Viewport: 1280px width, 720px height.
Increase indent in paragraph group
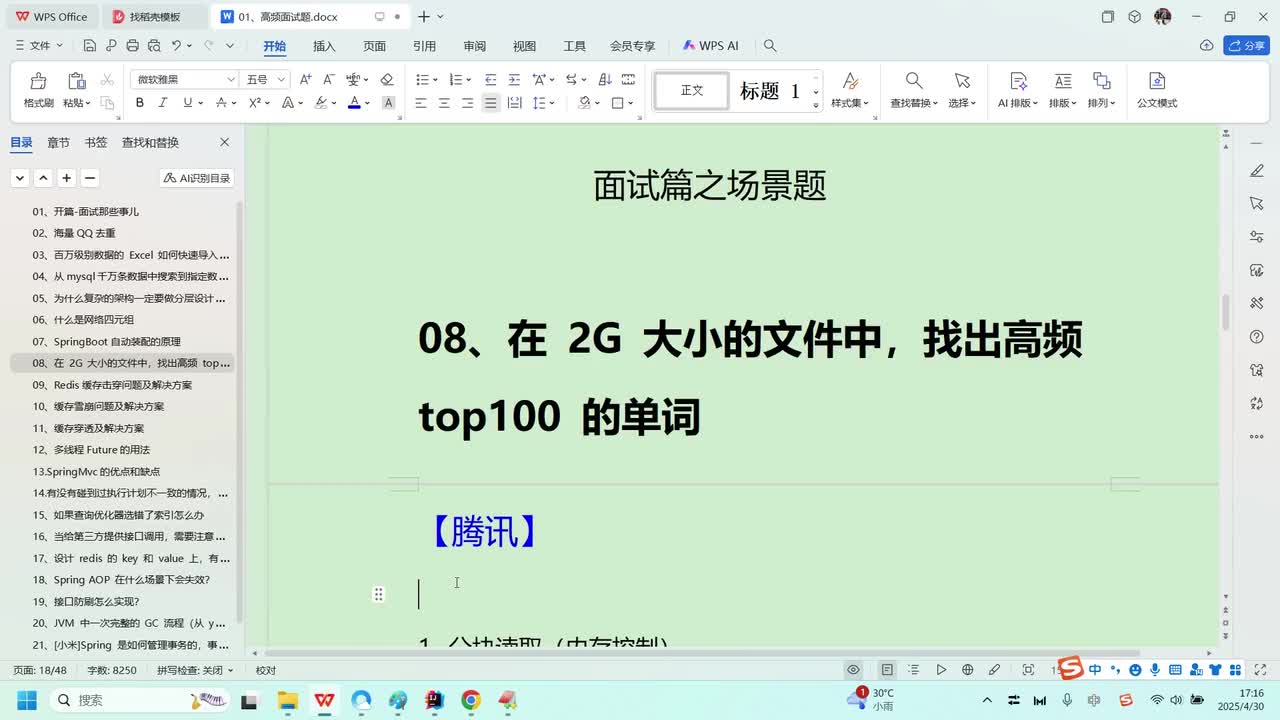[514, 80]
